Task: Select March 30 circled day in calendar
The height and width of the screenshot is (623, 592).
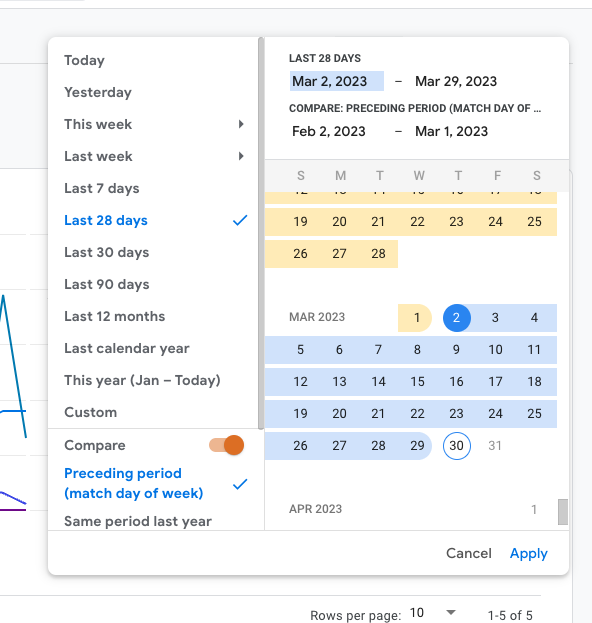Action: pos(457,446)
